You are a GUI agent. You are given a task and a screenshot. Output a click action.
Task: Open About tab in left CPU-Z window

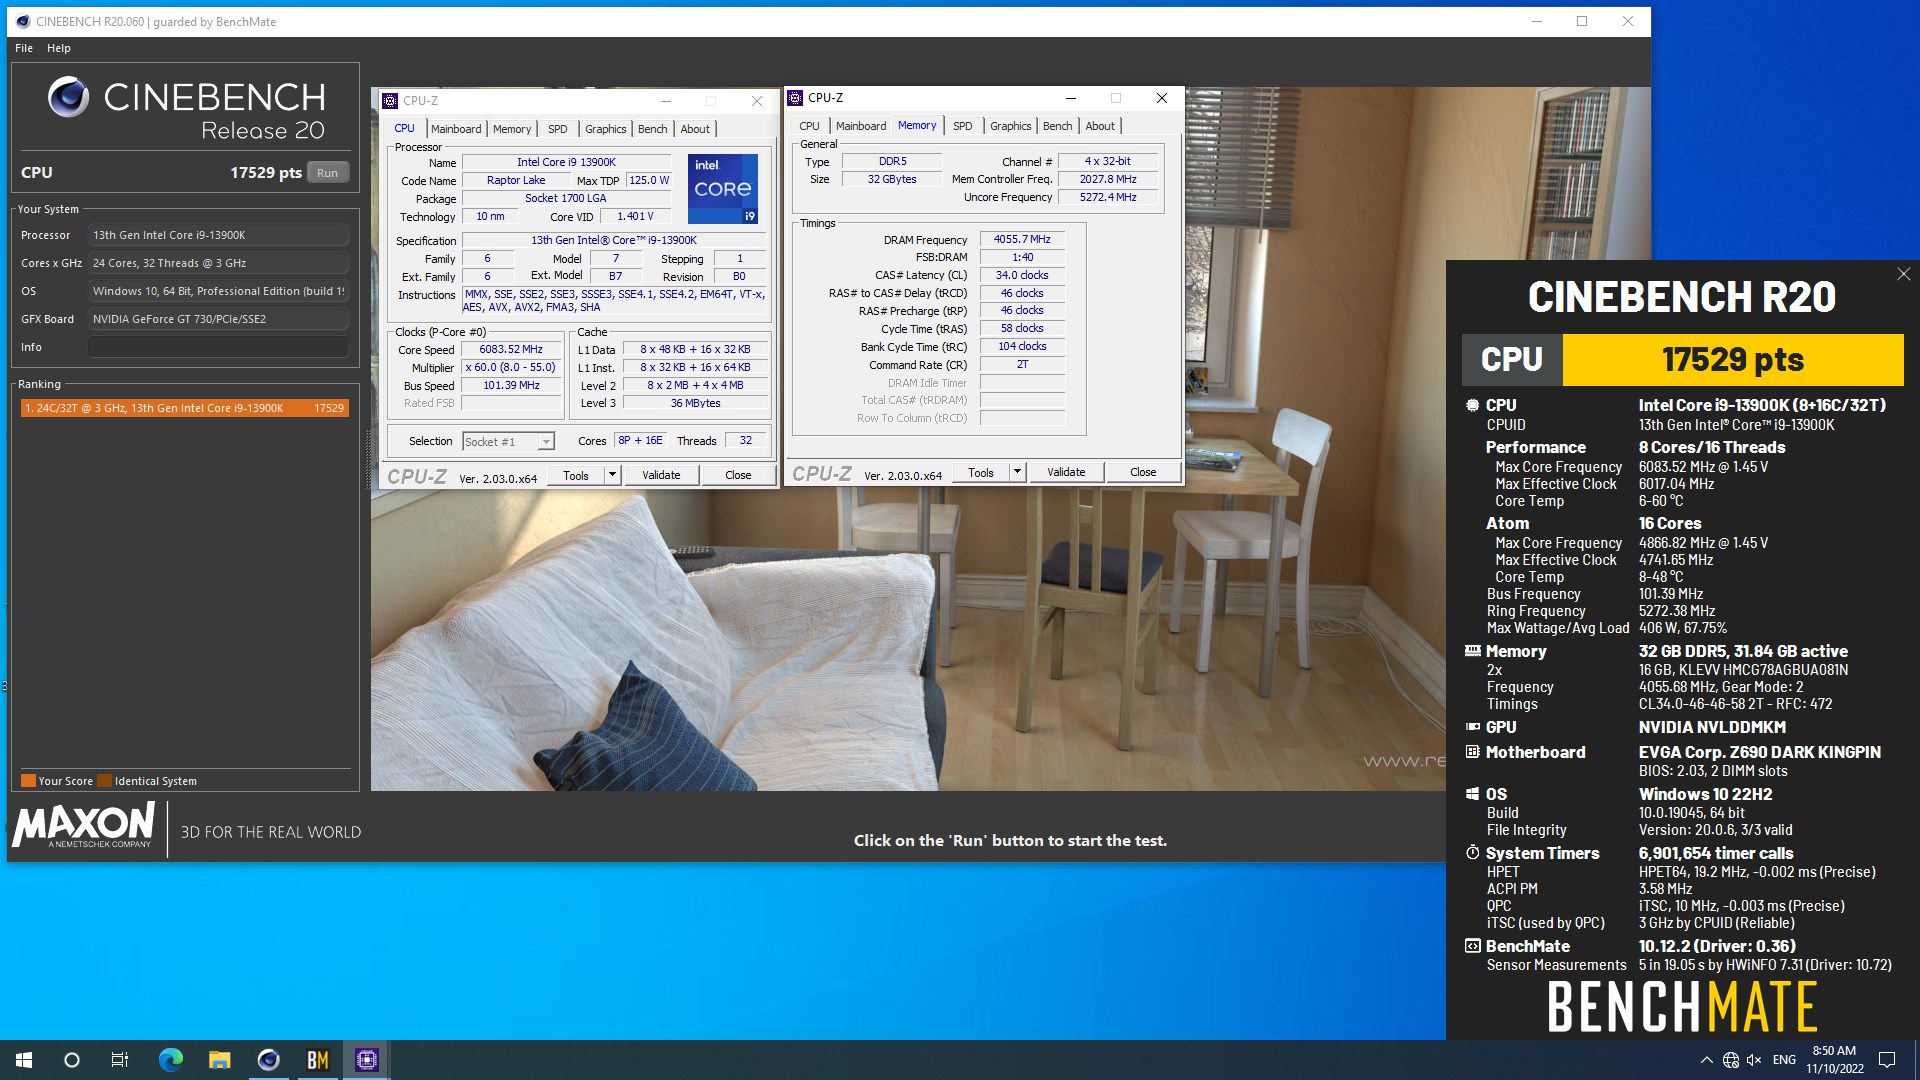click(x=695, y=129)
